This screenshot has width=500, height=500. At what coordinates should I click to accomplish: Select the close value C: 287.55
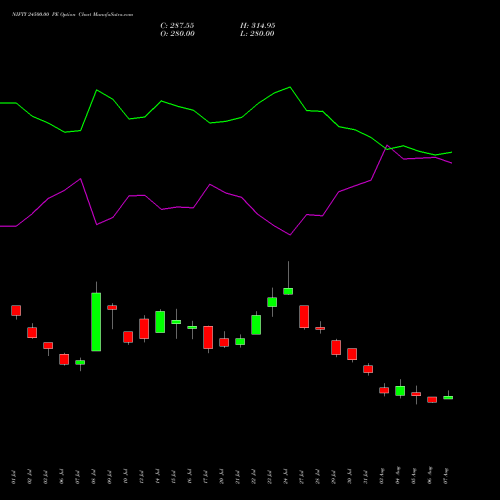coord(177,26)
